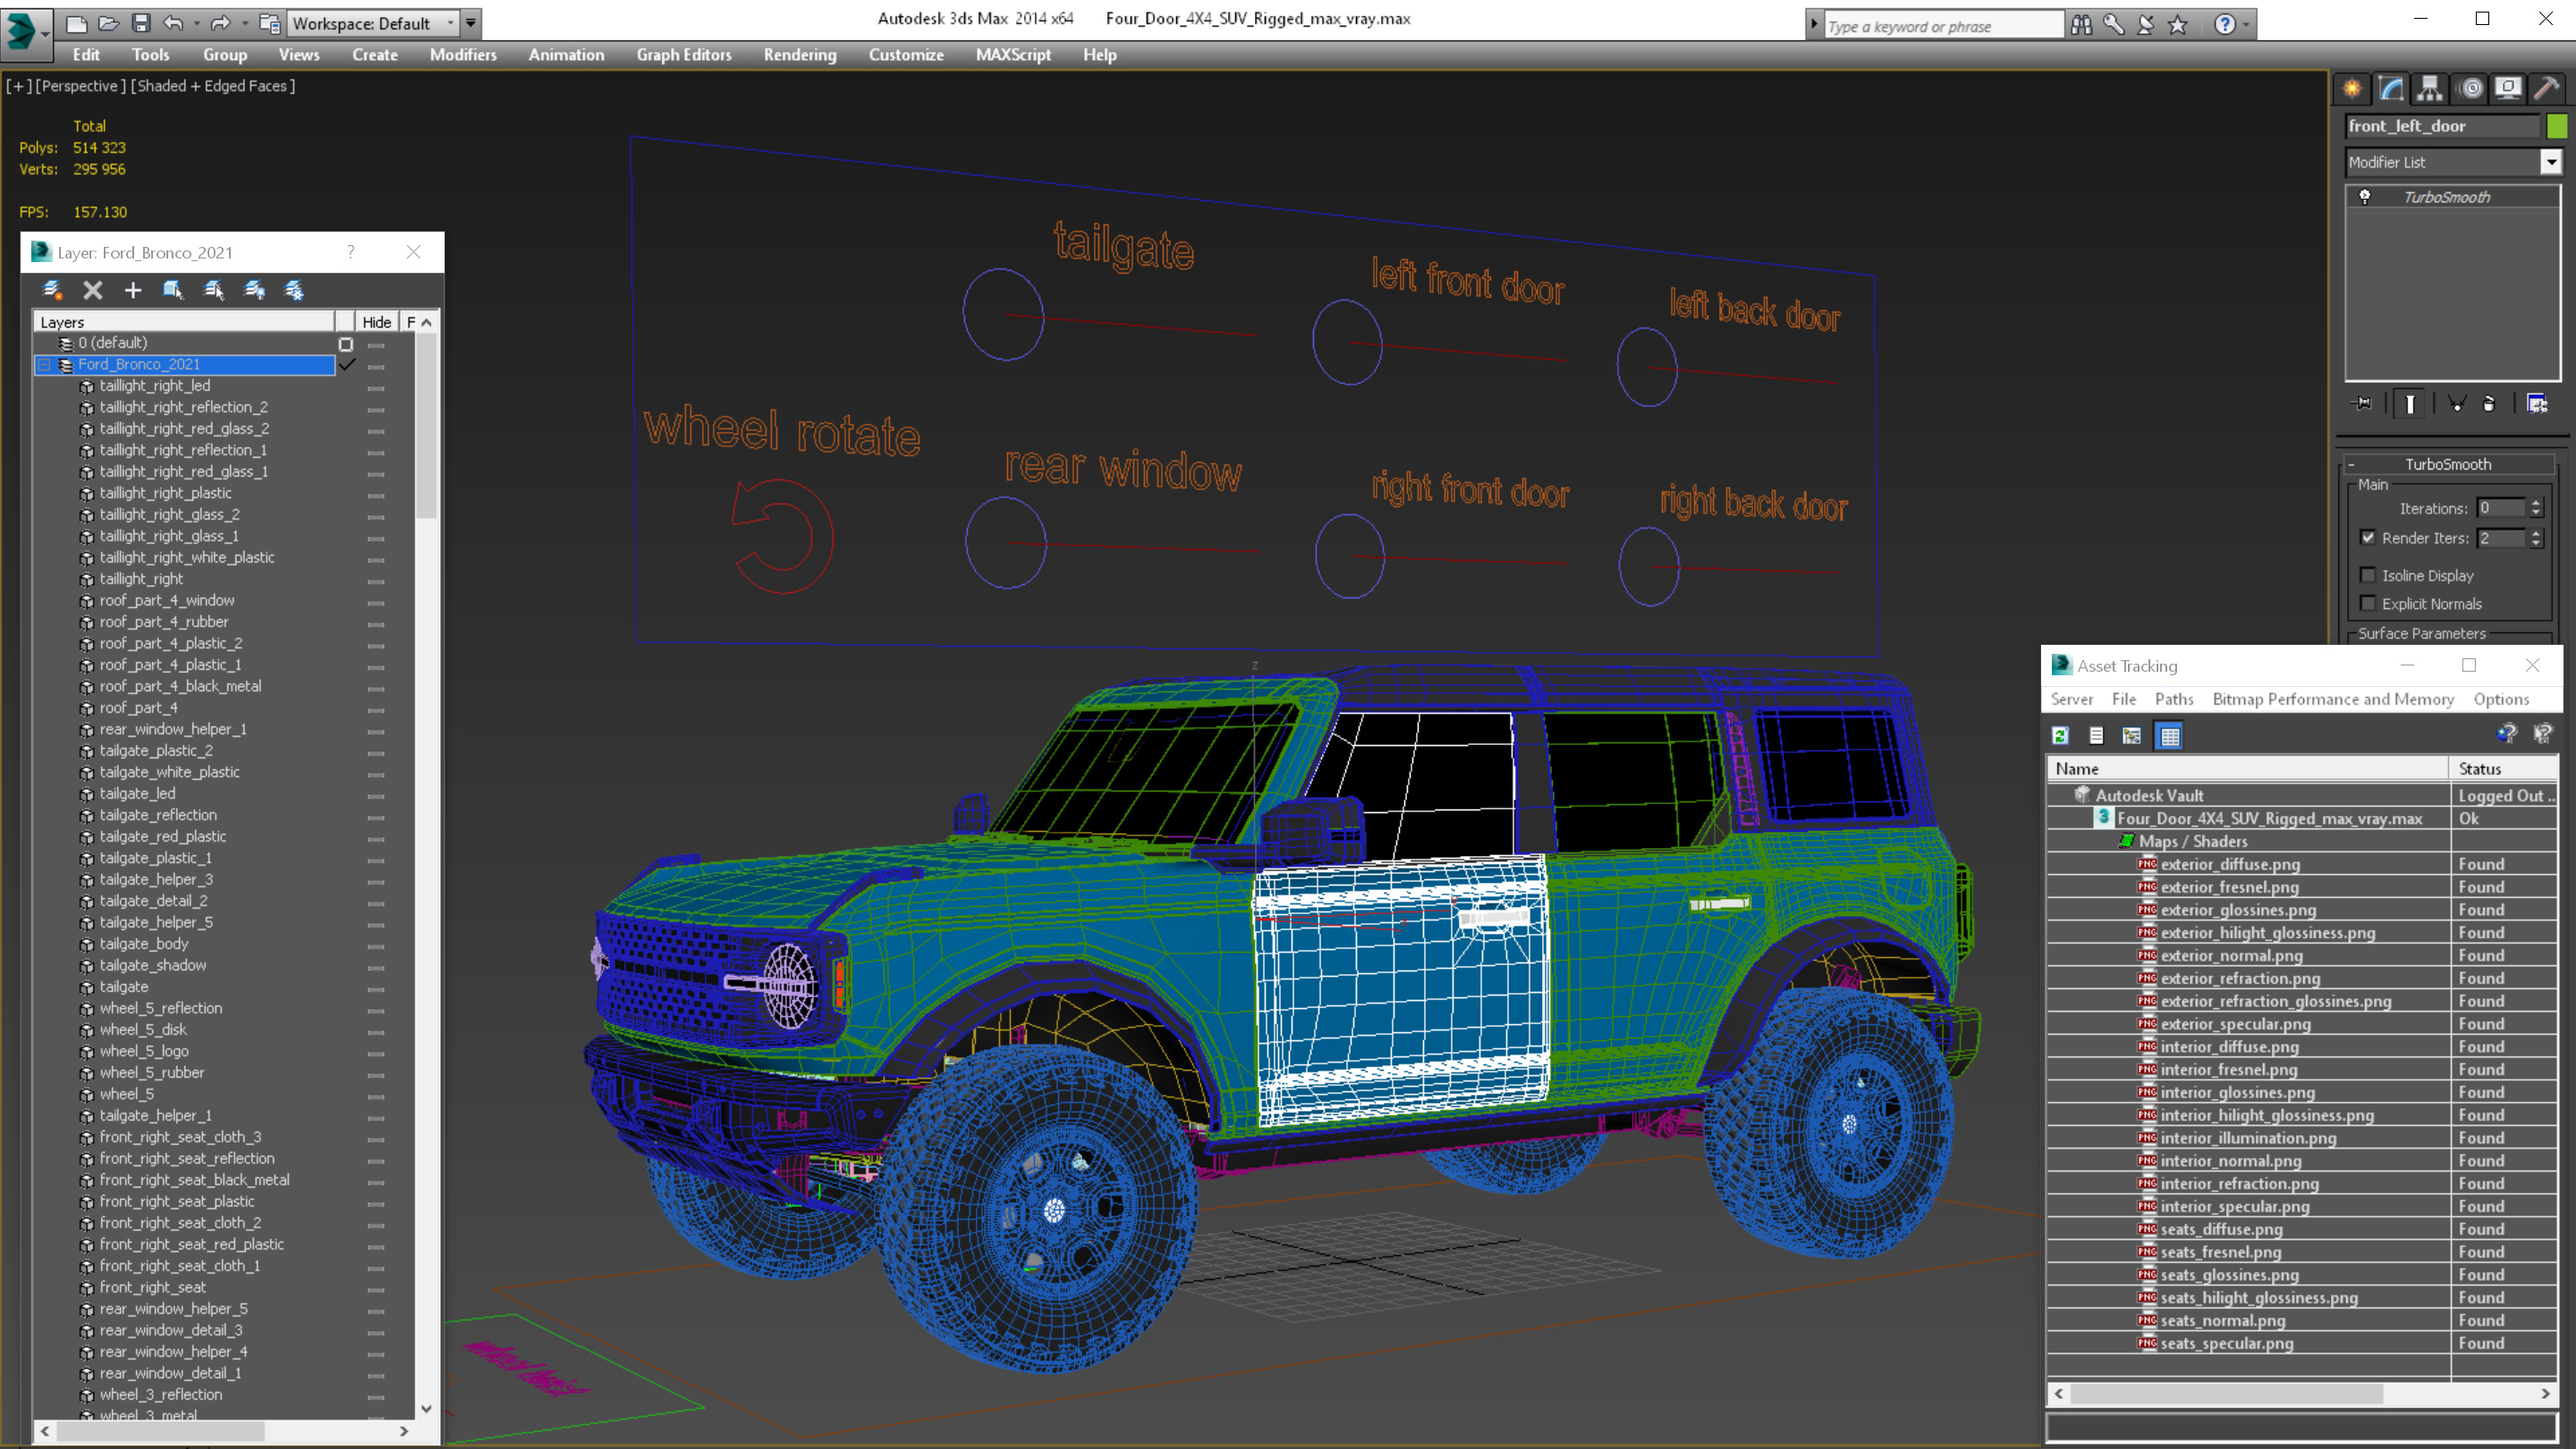The image size is (2576, 1449).
Task: Click the satellite Communication Center icon
Action: click(2146, 24)
